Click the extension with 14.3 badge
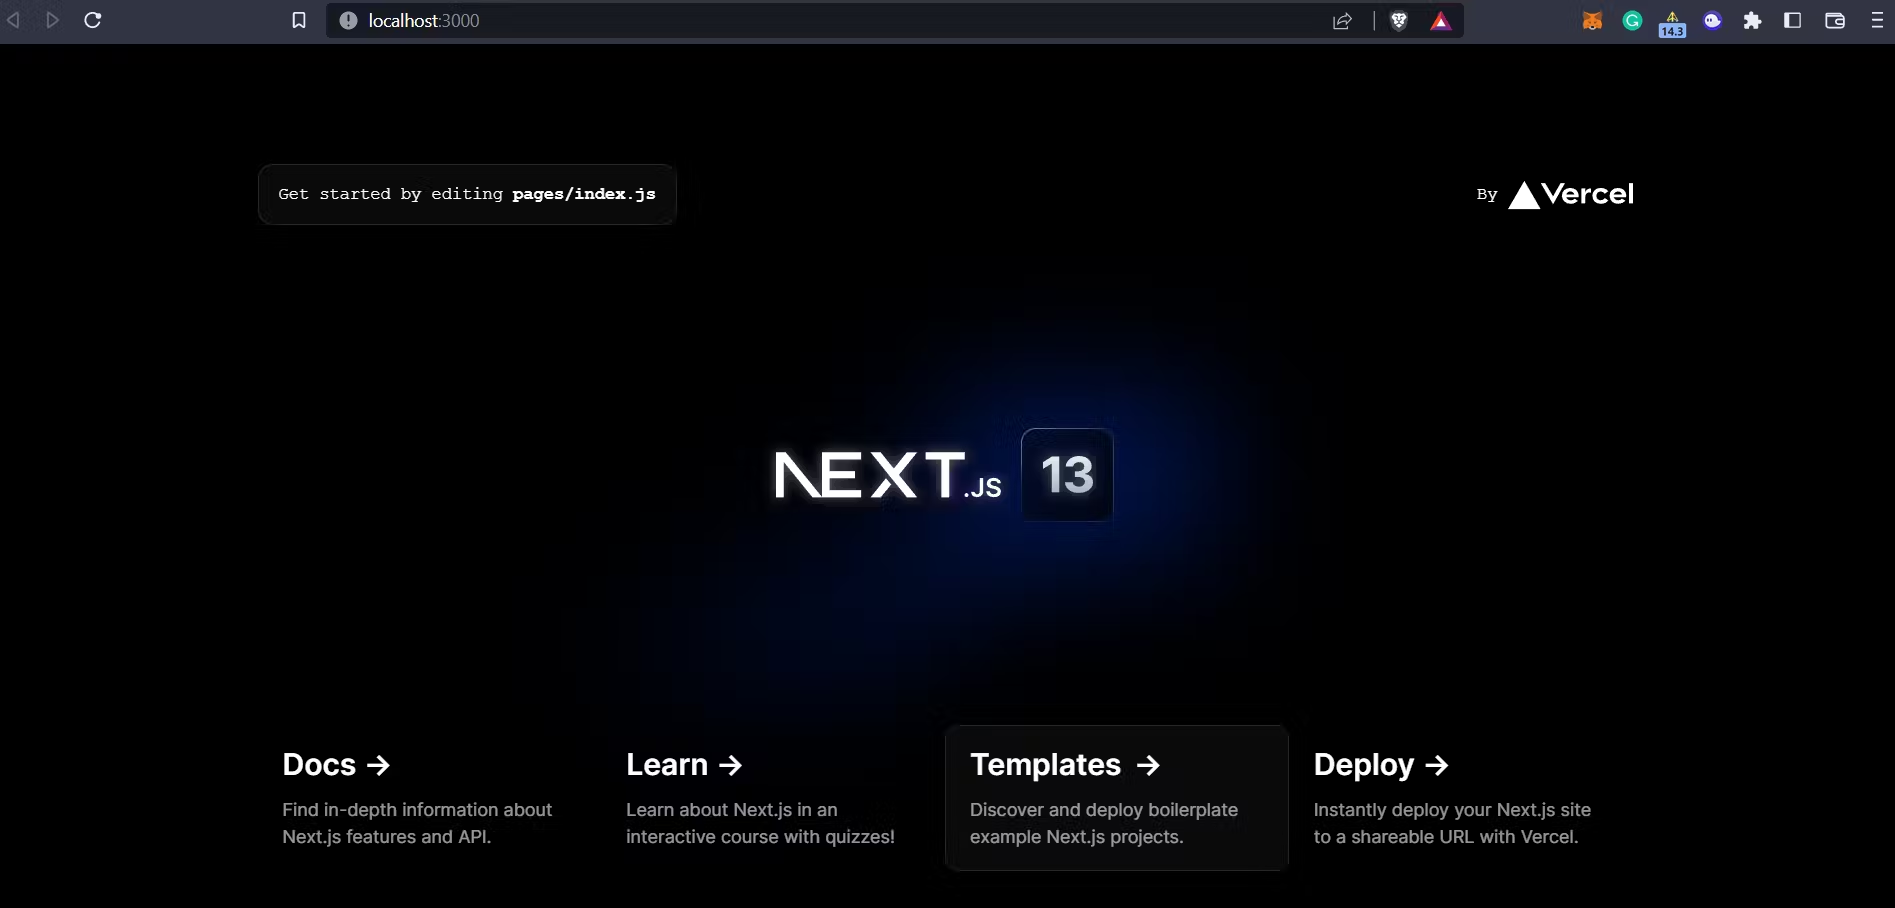The width and height of the screenshot is (1895, 908). click(1672, 23)
